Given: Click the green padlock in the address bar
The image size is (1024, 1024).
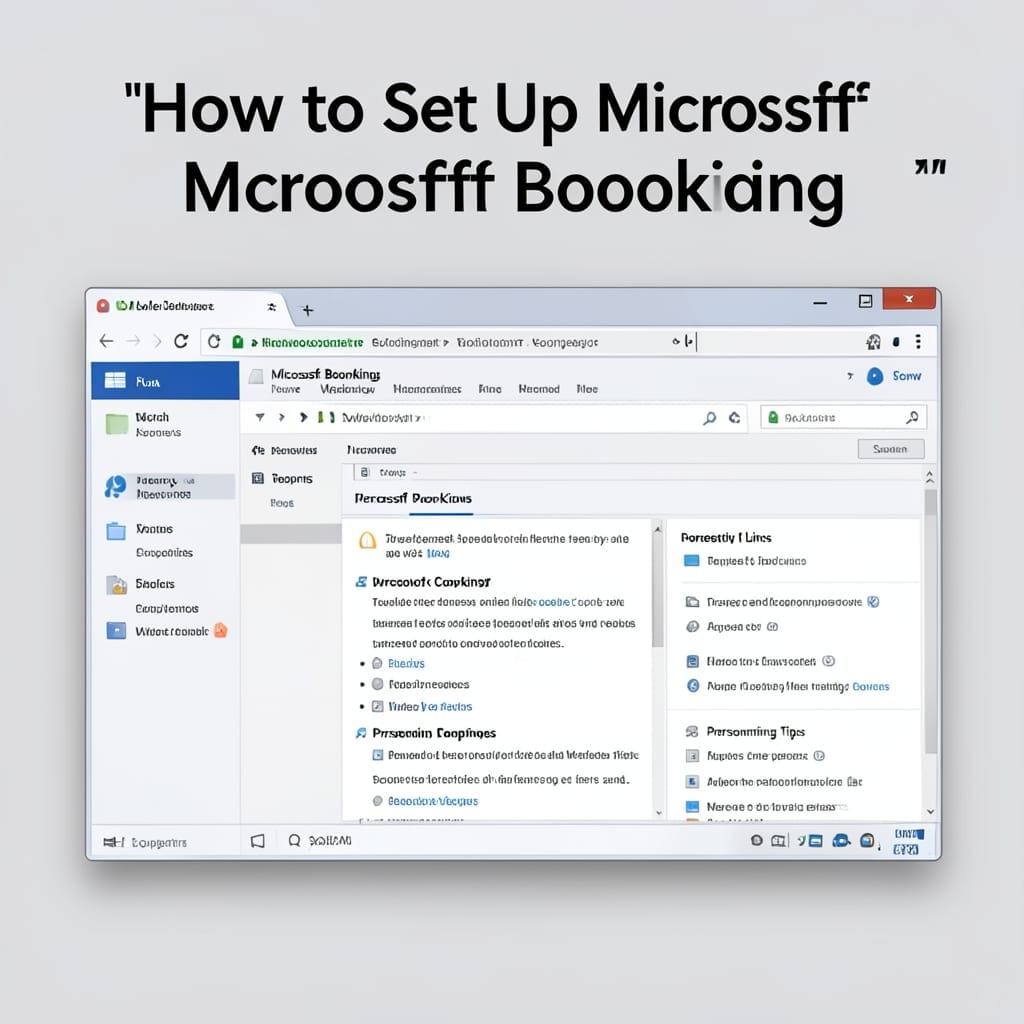Looking at the screenshot, I should 238,342.
